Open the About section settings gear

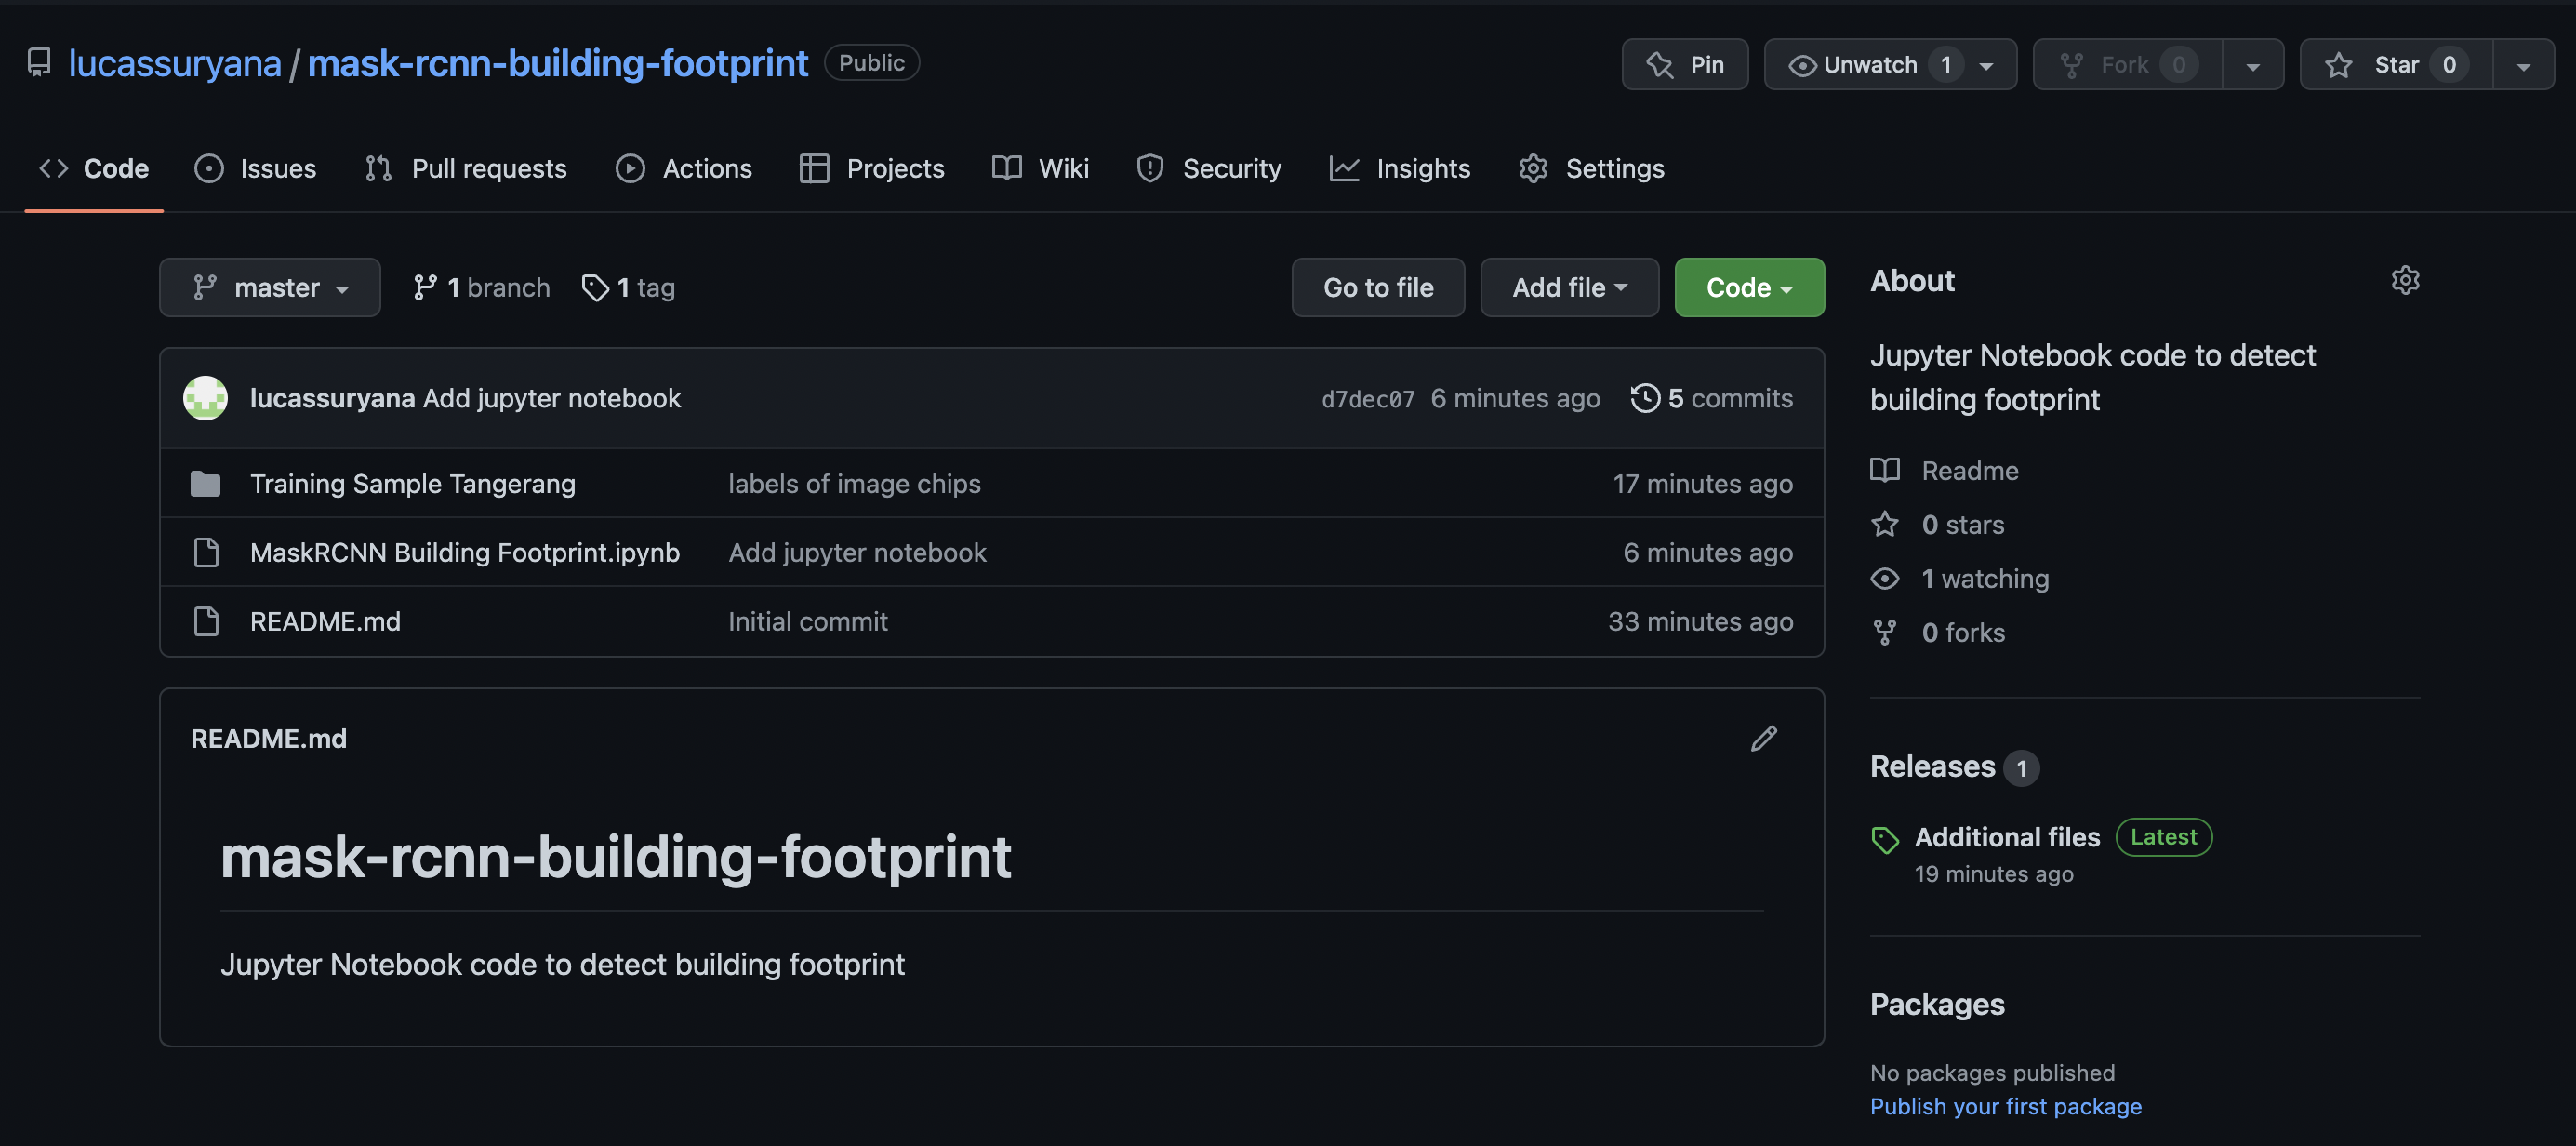coord(2406,280)
